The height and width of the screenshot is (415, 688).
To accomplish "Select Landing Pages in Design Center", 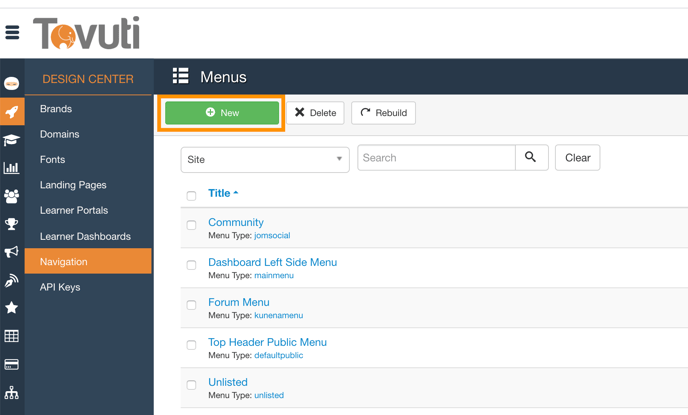I will [x=73, y=185].
